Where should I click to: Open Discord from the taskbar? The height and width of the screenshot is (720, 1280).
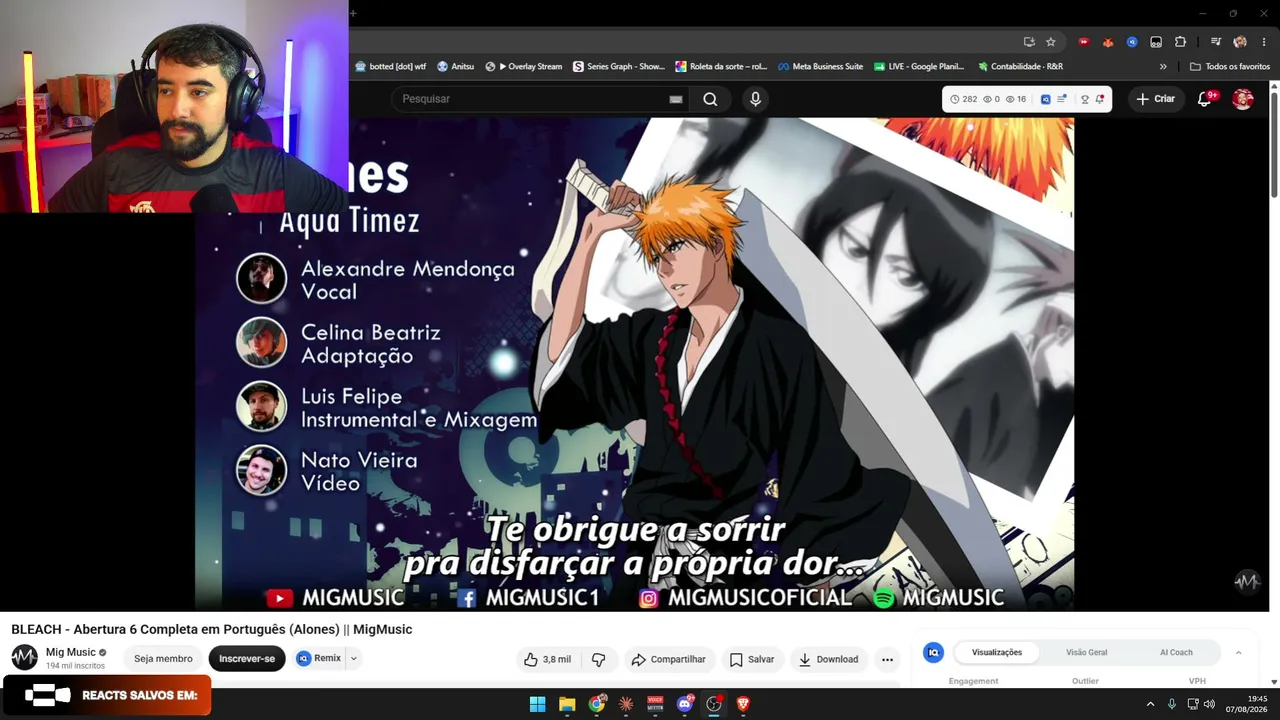pyautogui.click(x=685, y=704)
